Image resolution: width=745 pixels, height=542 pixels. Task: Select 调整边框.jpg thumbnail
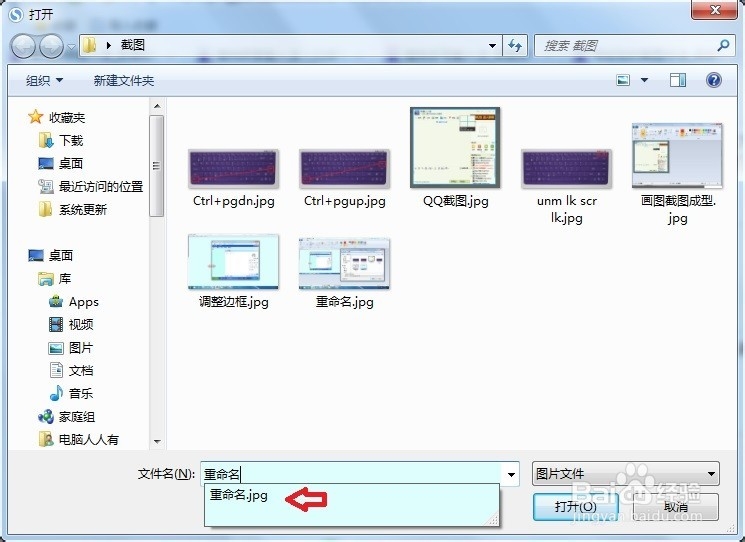point(233,262)
